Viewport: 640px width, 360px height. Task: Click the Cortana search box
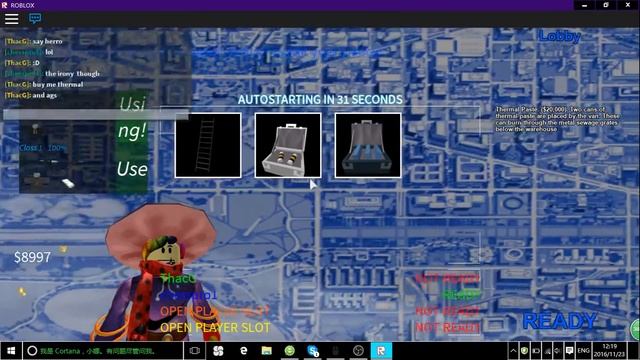102,351
